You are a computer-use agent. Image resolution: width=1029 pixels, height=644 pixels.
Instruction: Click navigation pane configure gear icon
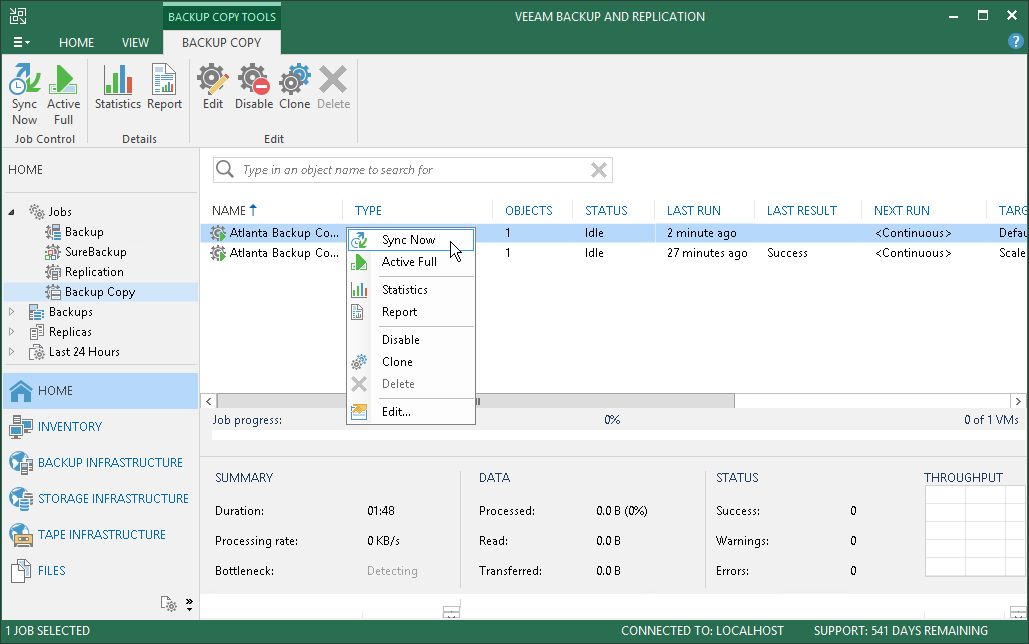169,603
